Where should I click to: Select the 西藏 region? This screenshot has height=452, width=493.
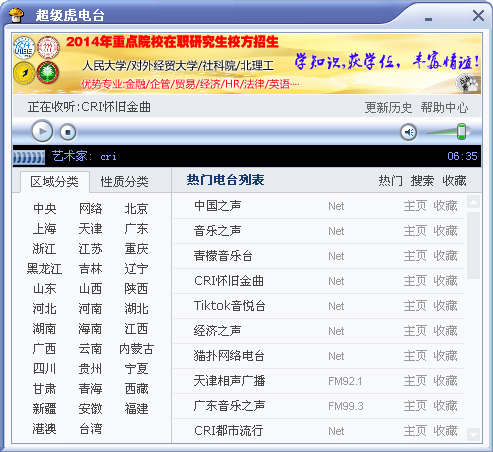click(136, 389)
